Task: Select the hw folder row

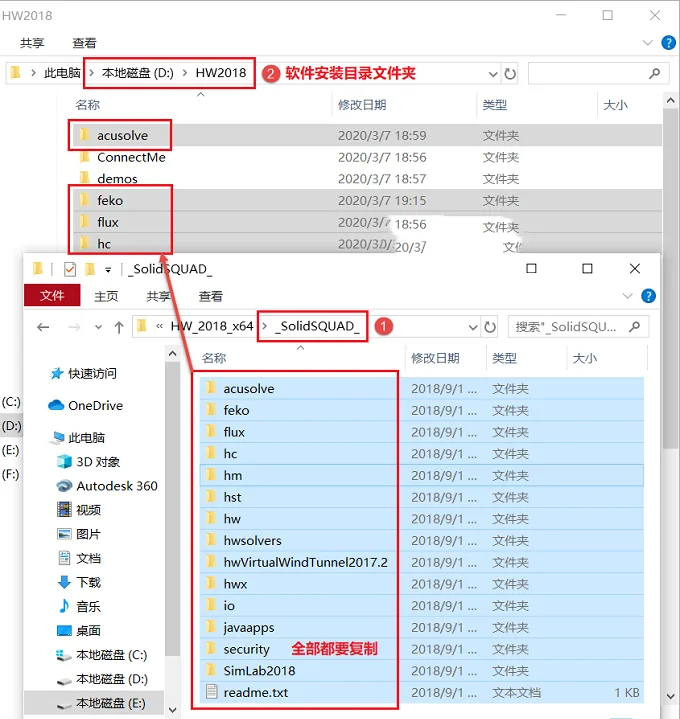Action: tap(421, 519)
